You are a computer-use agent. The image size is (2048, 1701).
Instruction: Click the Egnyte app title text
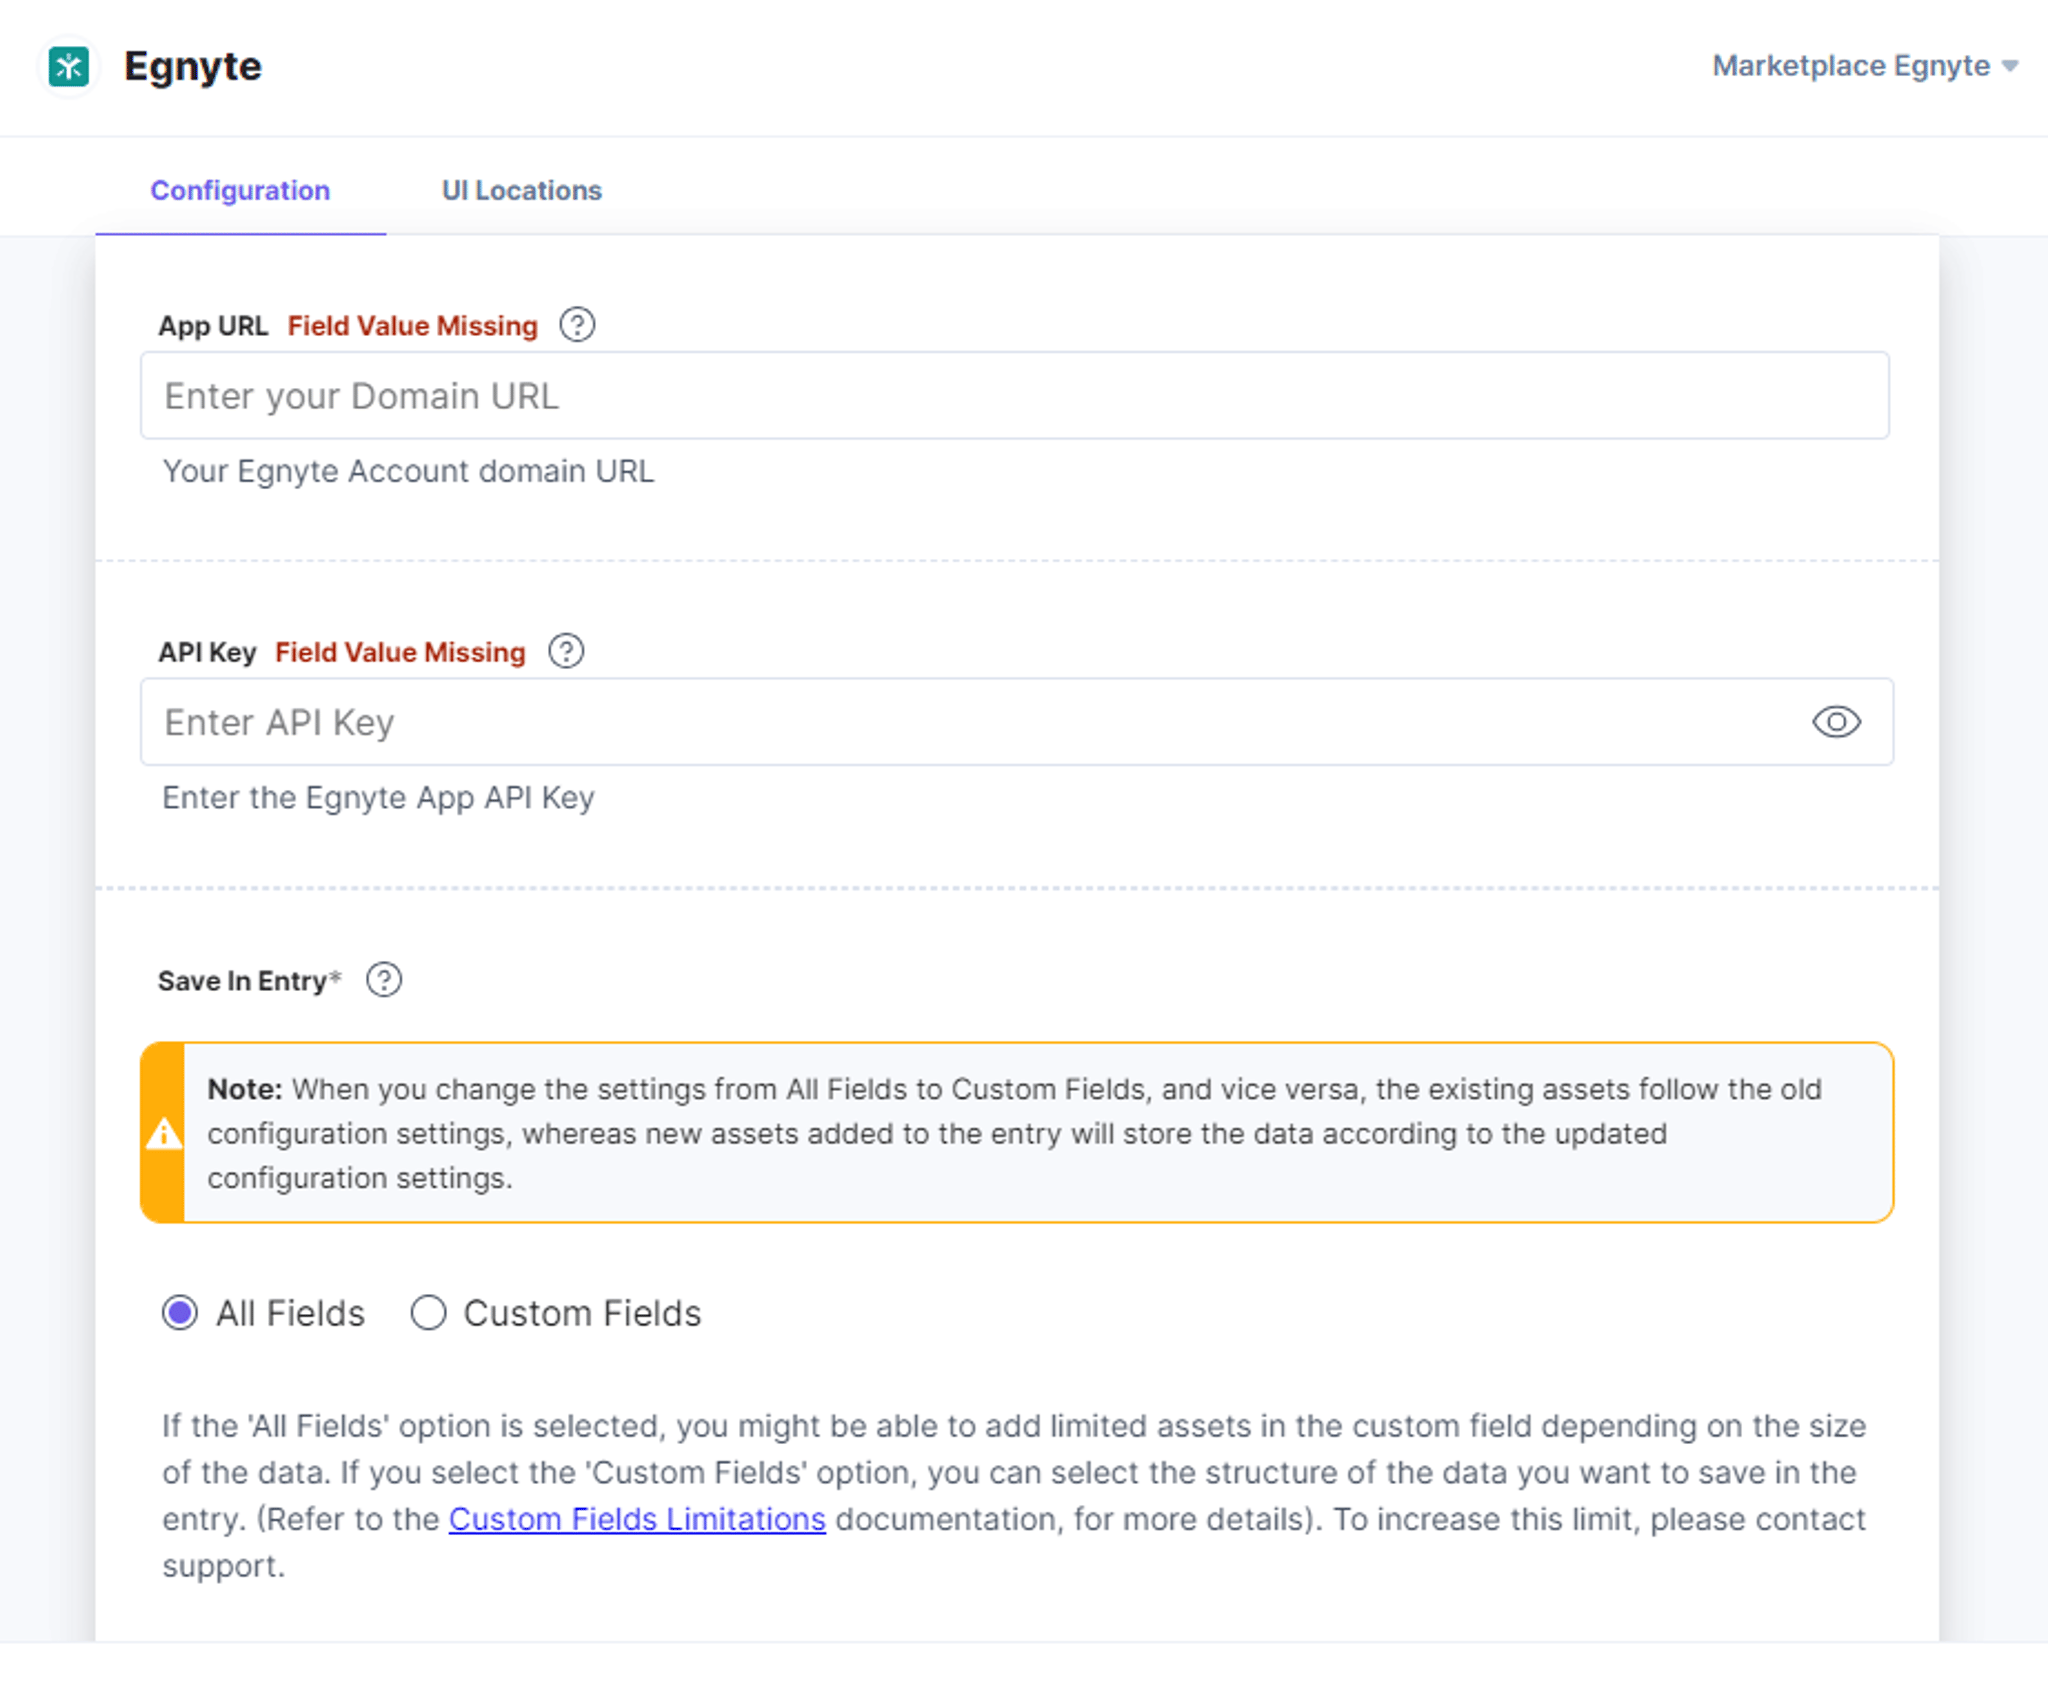[193, 67]
